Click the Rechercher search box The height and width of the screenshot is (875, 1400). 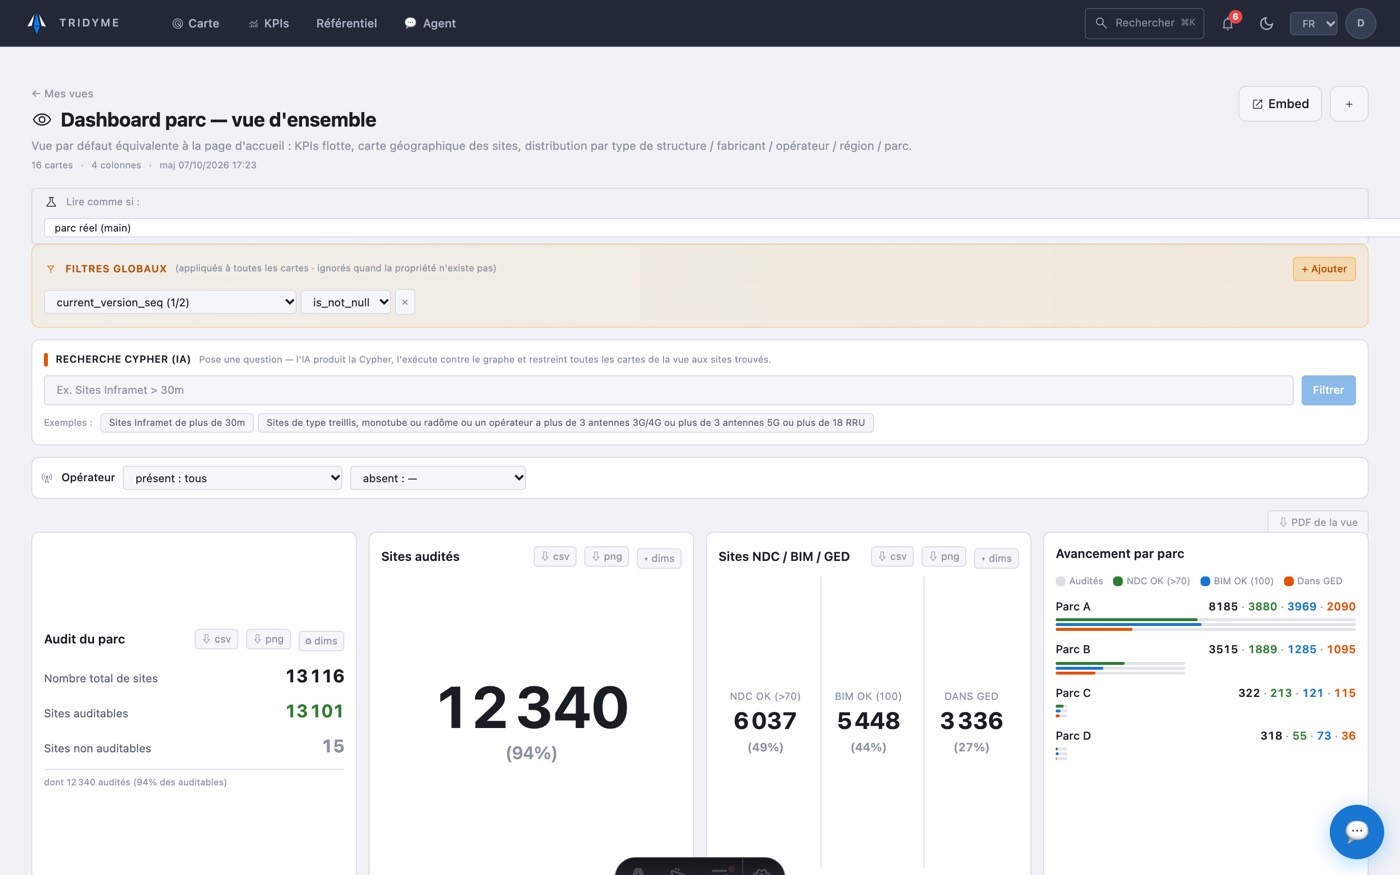pos(1144,23)
